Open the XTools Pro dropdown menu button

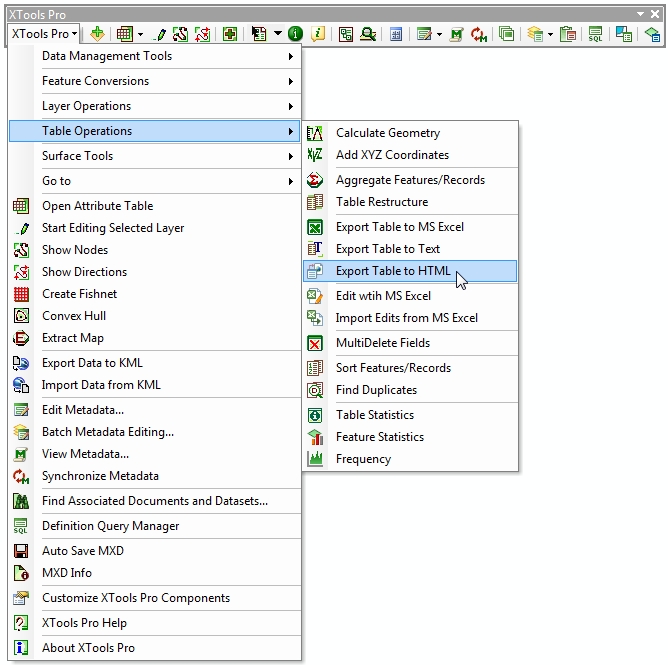(x=43, y=34)
